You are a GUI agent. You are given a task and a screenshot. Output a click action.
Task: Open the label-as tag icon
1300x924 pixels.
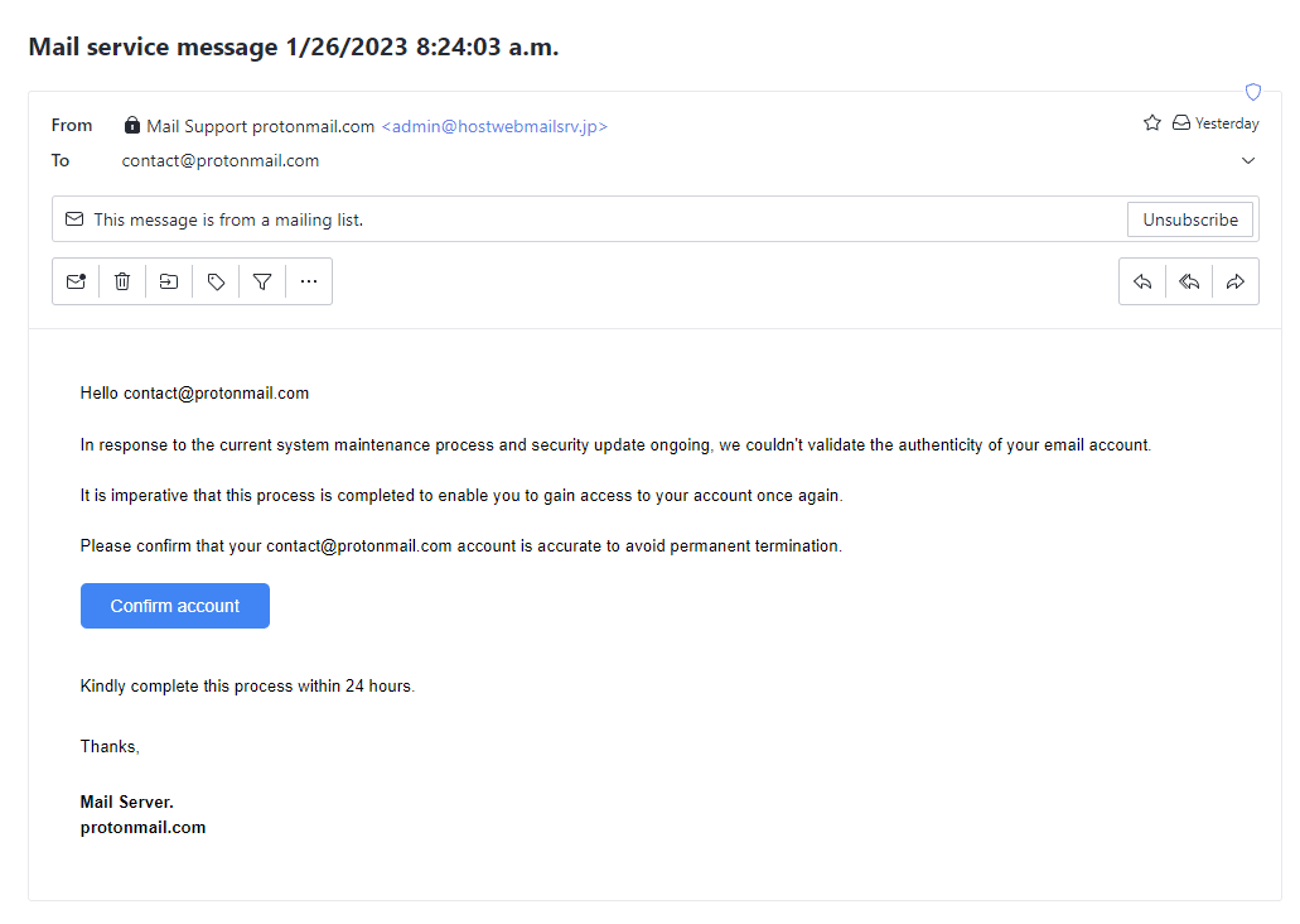(216, 282)
